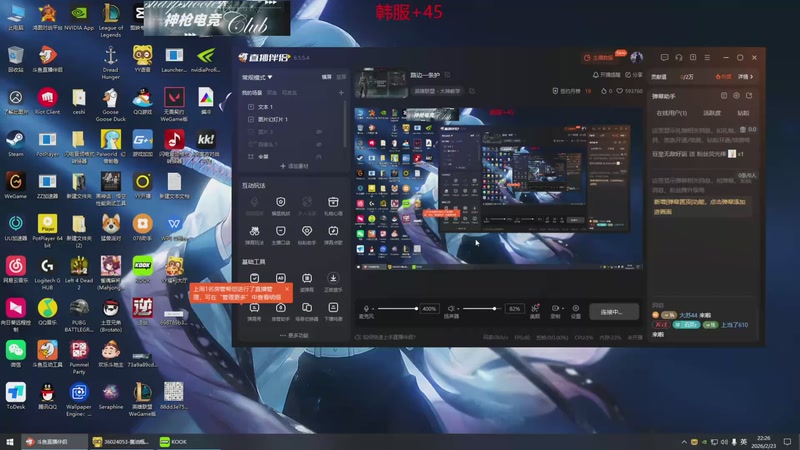This screenshot has width=800, height=450.
Task: Expand the 常规模式 mode dropdown
Action: 257,77
